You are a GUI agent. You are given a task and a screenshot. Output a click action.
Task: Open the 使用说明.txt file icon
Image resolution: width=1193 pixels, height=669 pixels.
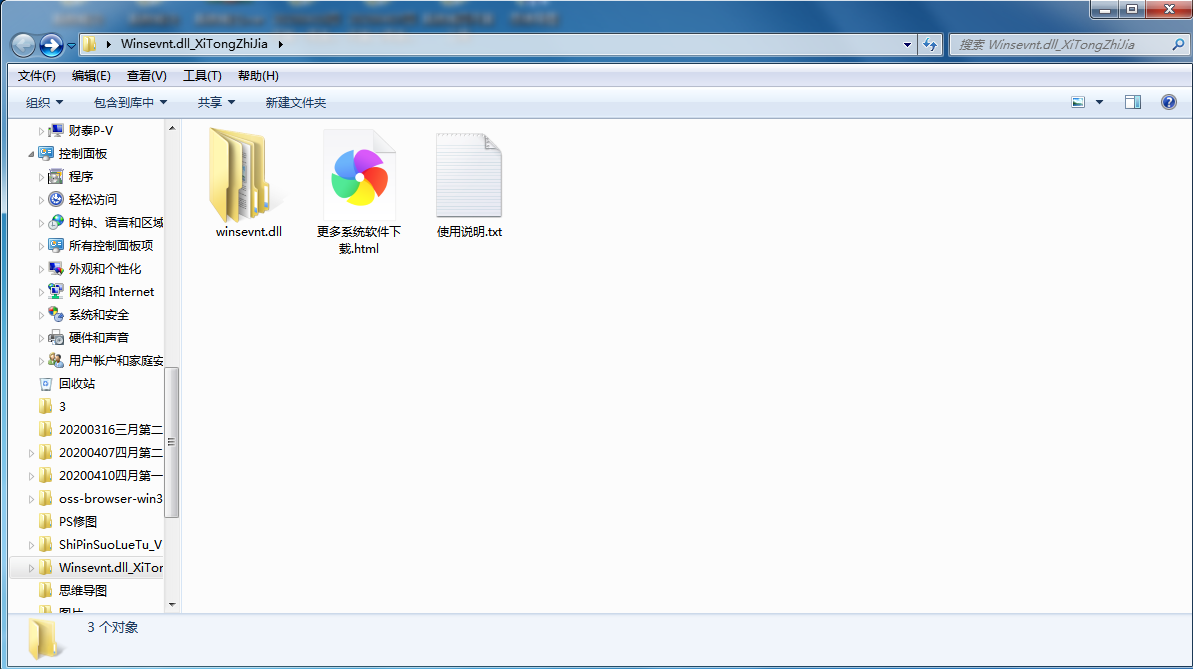pos(469,175)
